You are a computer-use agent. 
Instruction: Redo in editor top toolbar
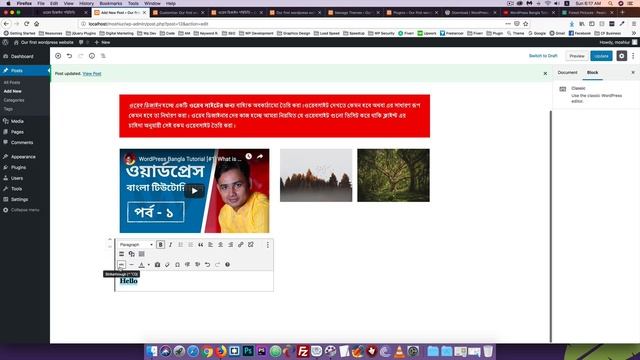pos(80,56)
